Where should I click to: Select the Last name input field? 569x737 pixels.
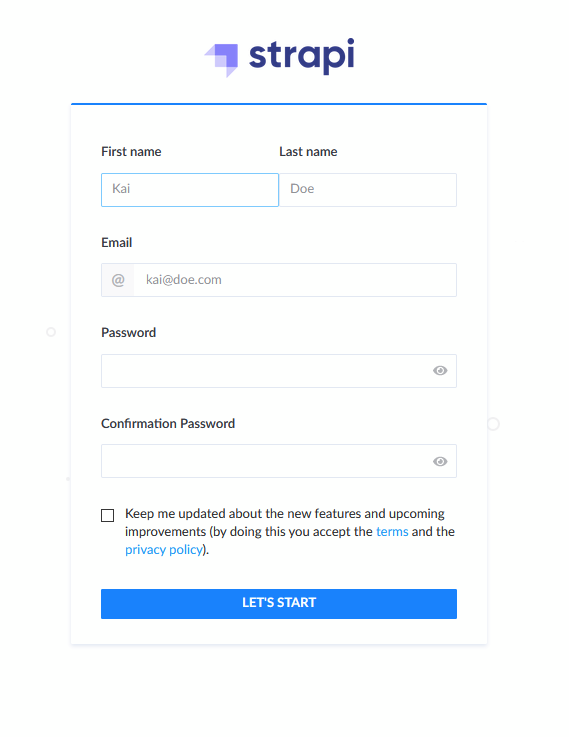tap(368, 190)
